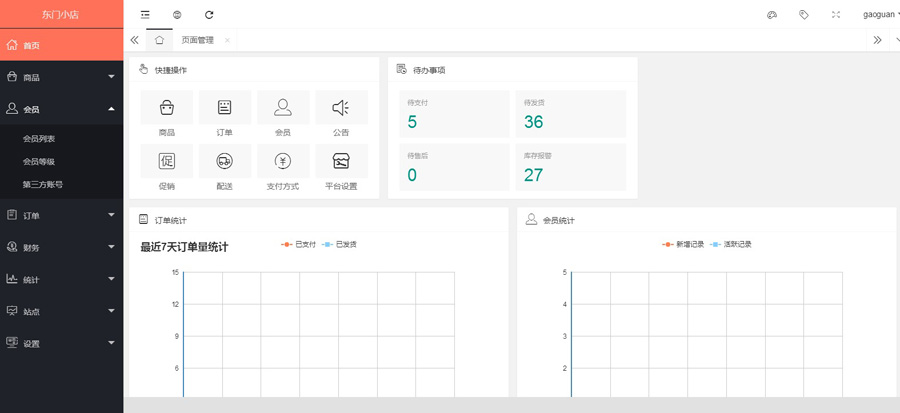
Task: Click the 公告 speaker icon
Action: [x=341, y=108]
